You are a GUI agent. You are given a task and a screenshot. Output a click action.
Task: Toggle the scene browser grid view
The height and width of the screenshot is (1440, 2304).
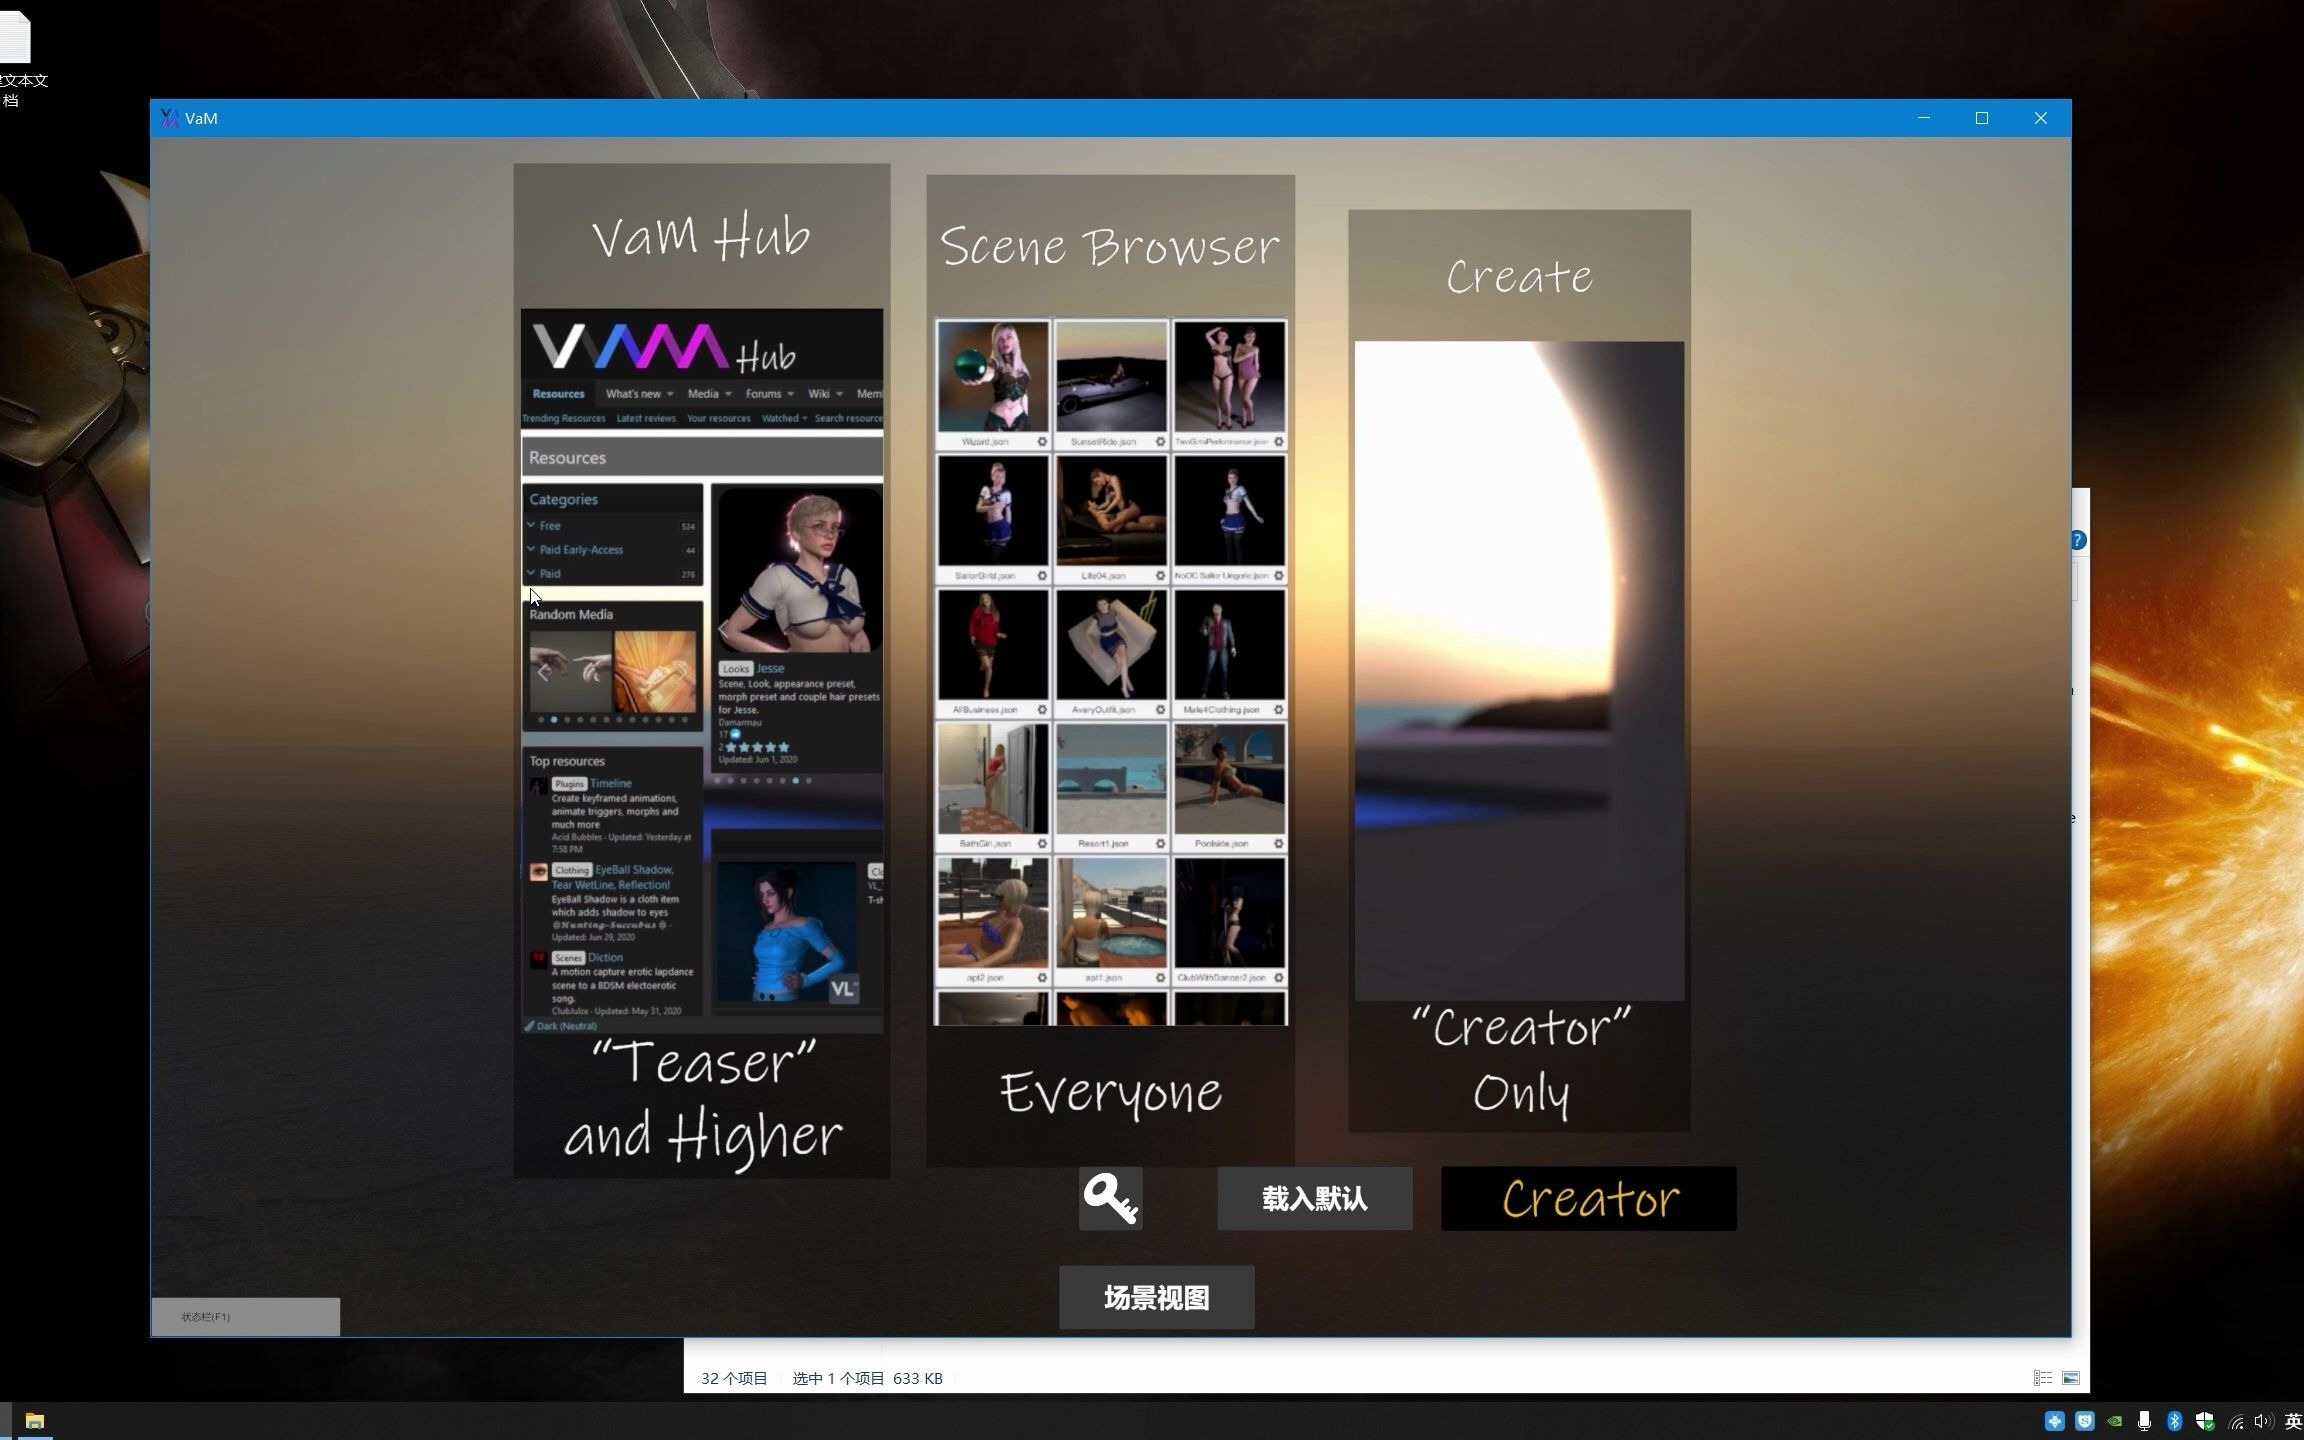click(2072, 1377)
